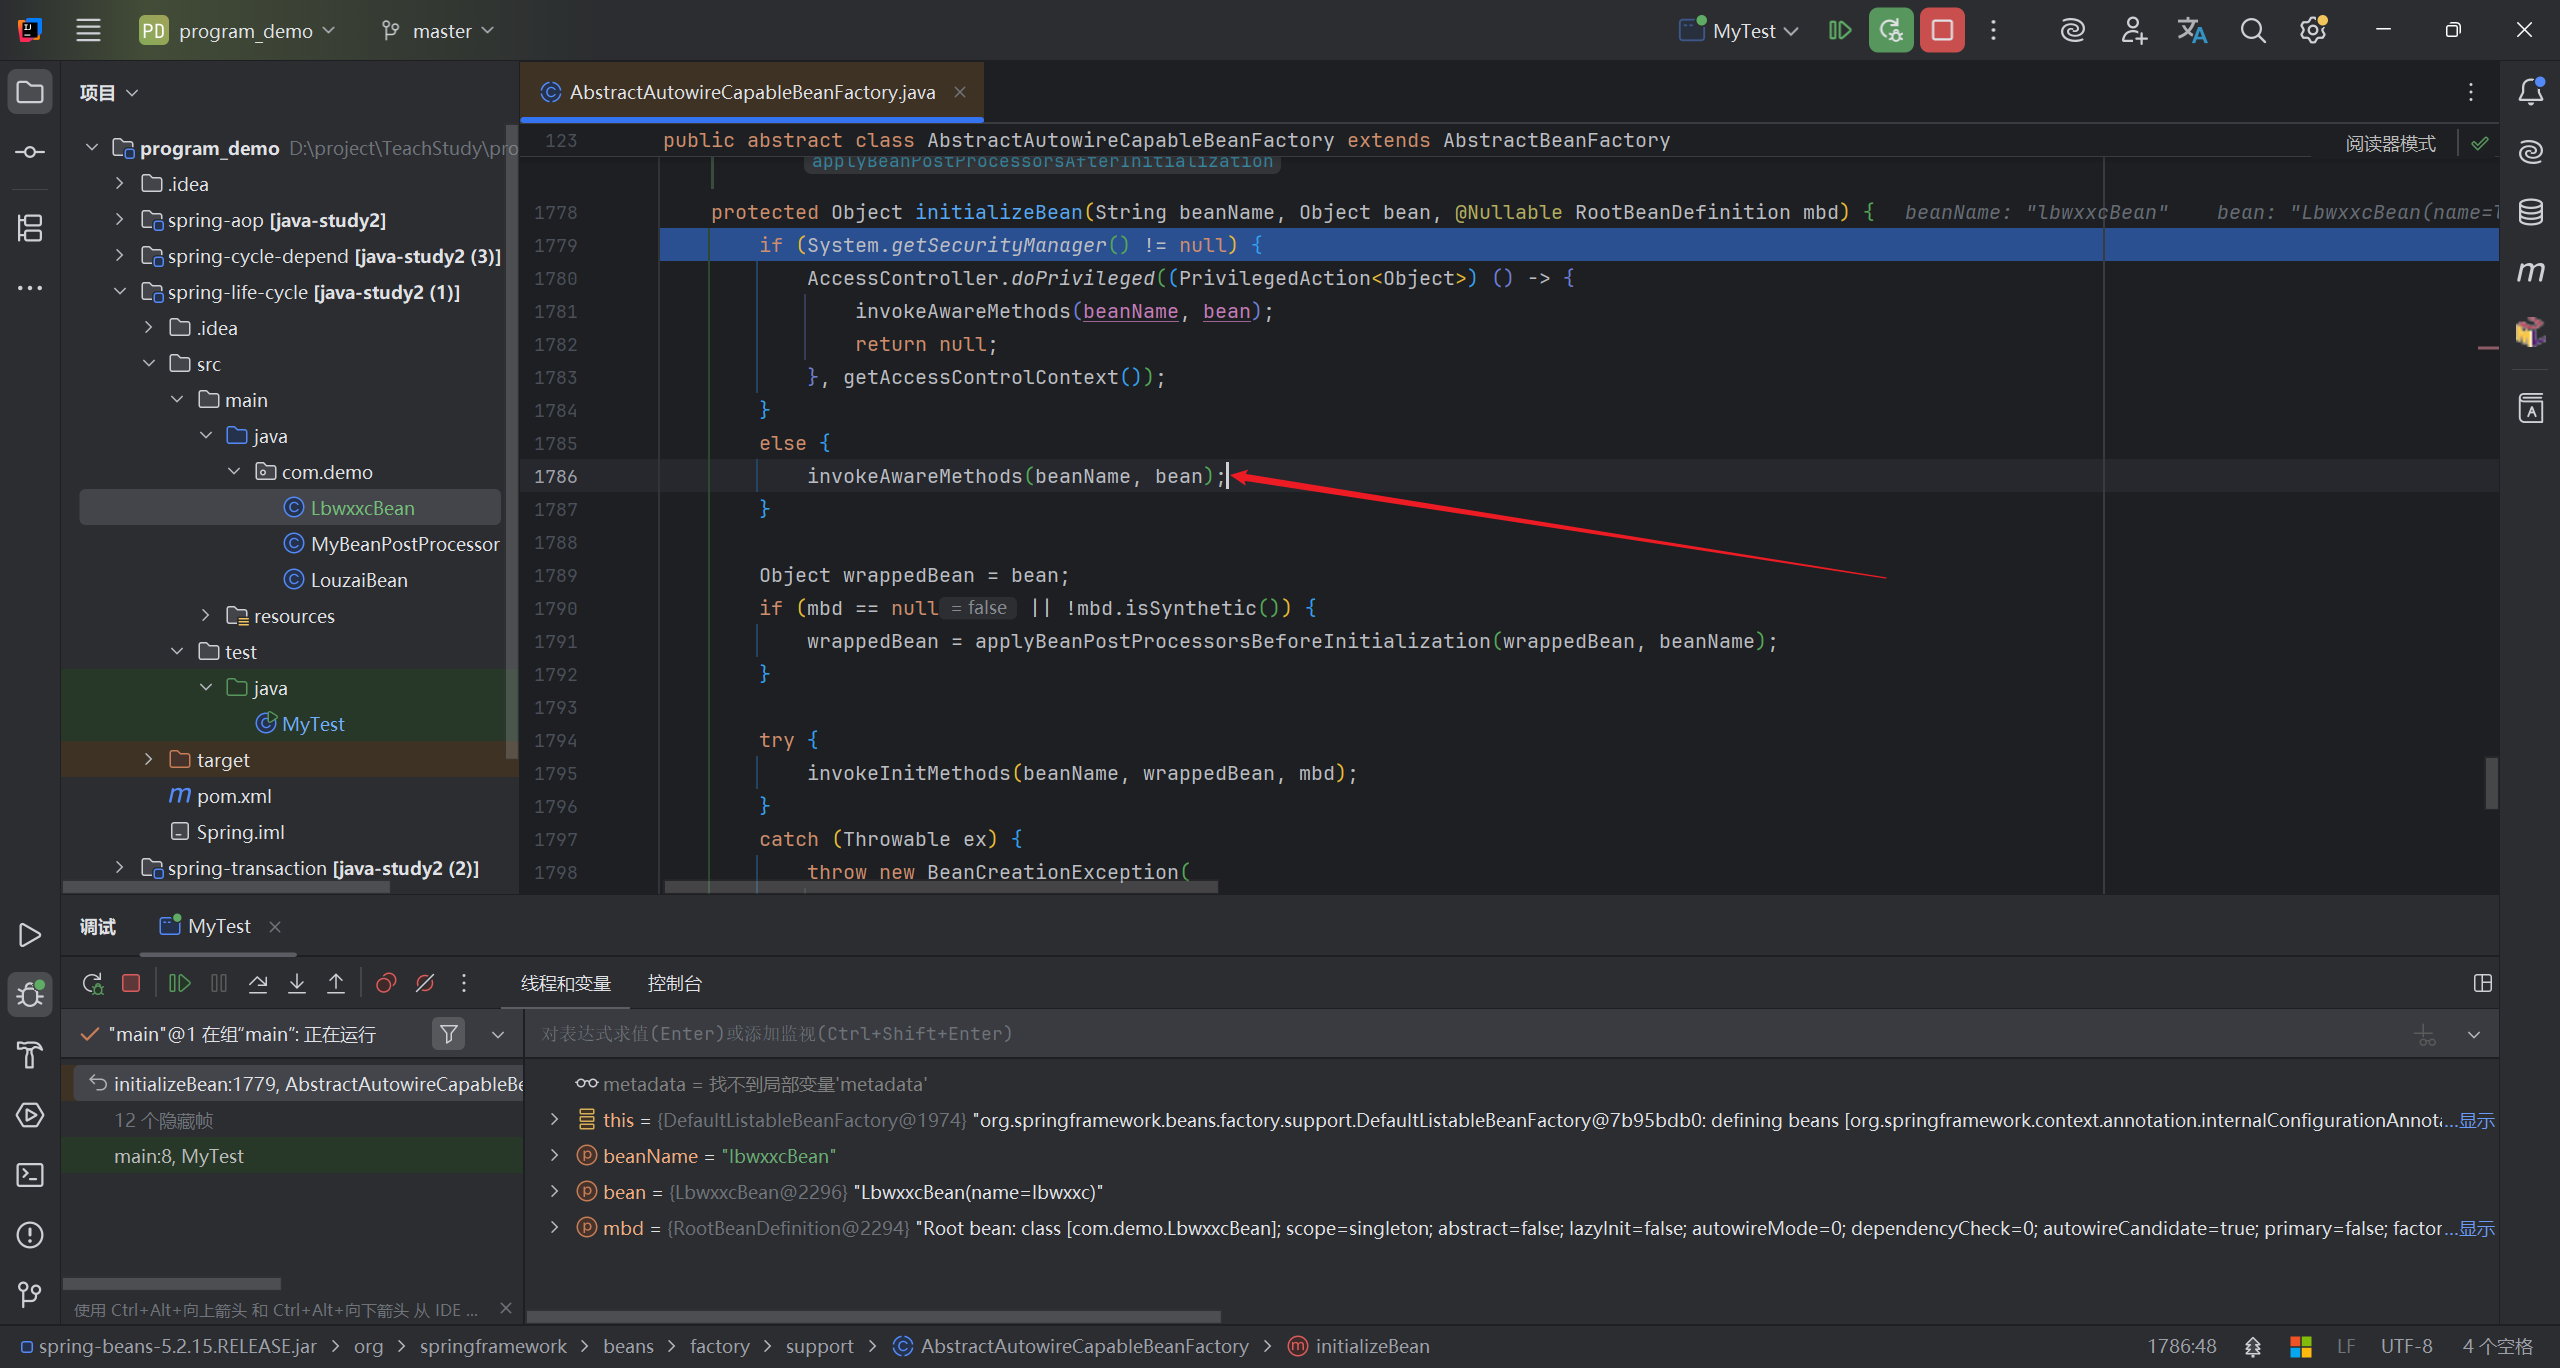
Task: Open Search Everywhere magnifier
Action: [2253, 31]
